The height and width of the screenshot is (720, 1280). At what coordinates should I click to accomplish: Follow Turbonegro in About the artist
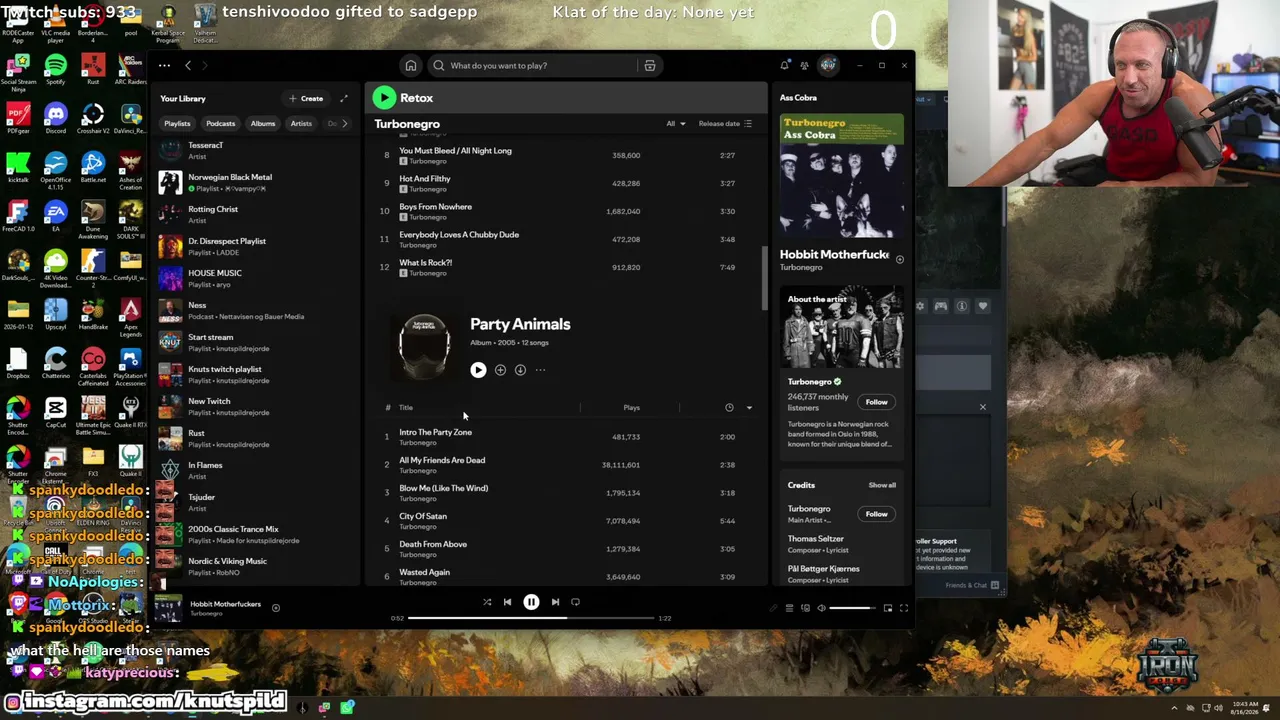click(876, 402)
